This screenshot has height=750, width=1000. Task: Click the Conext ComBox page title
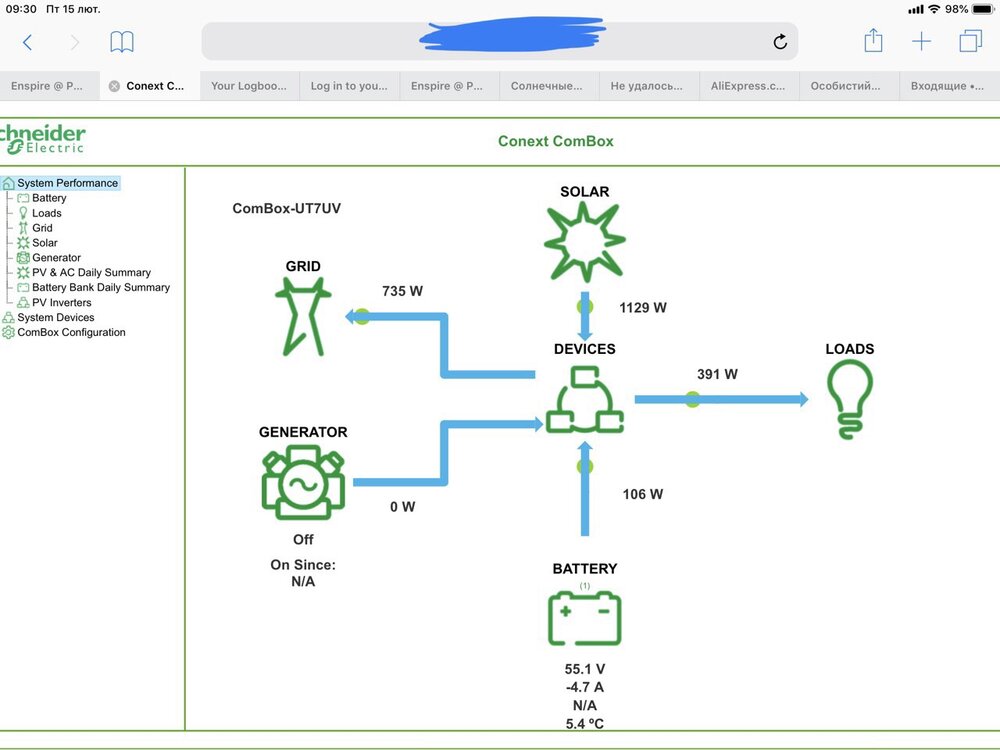point(555,141)
